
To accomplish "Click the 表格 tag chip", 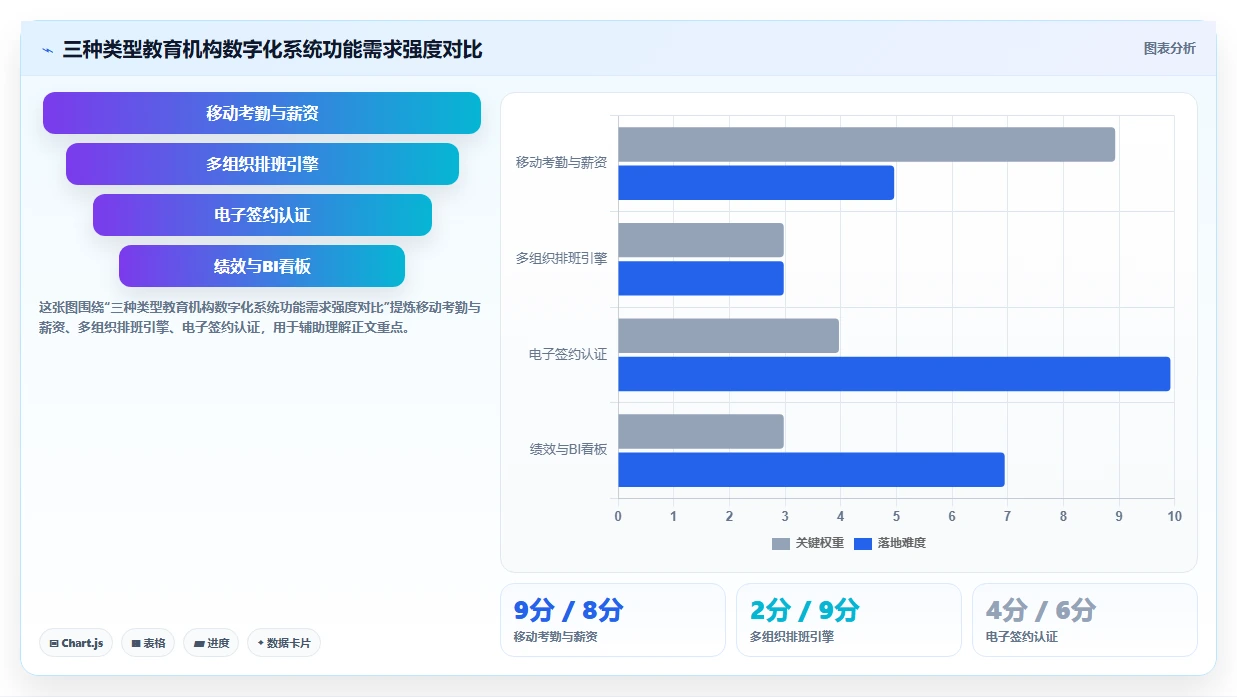I will point(149,643).
